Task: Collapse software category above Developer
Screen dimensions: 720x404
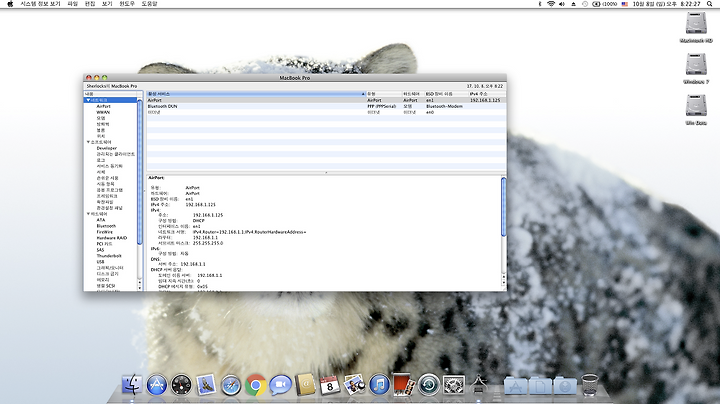Action: [88, 142]
